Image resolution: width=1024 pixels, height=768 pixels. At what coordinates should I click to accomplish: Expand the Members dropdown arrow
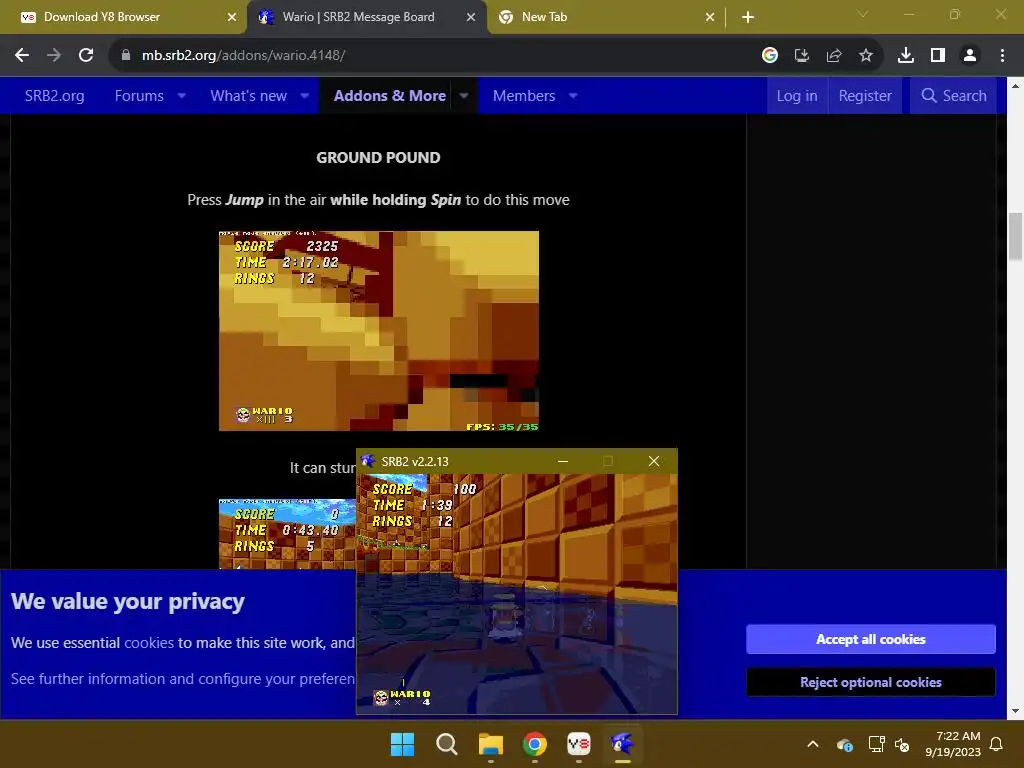coord(573,96)
